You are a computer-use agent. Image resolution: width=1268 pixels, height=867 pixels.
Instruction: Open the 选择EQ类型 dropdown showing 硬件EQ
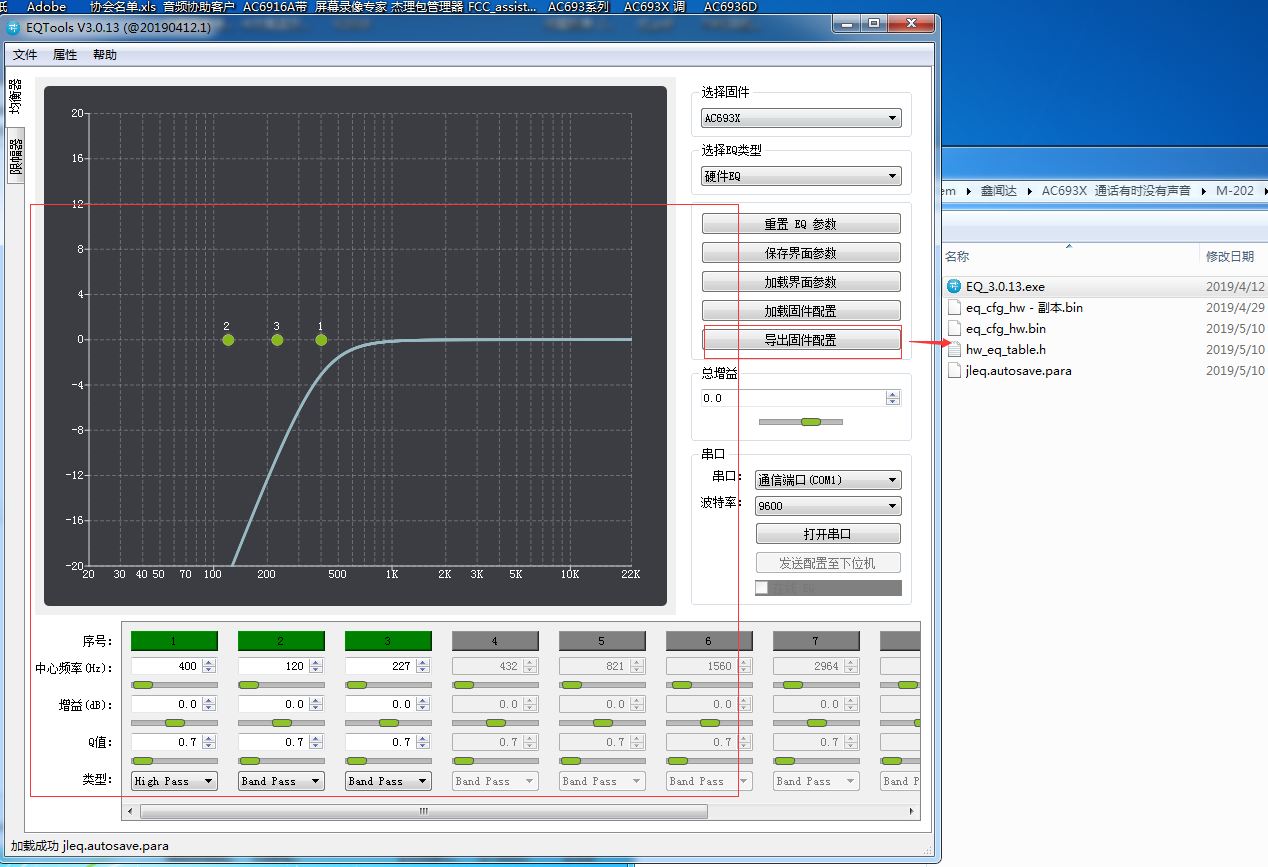pos(801,177)
